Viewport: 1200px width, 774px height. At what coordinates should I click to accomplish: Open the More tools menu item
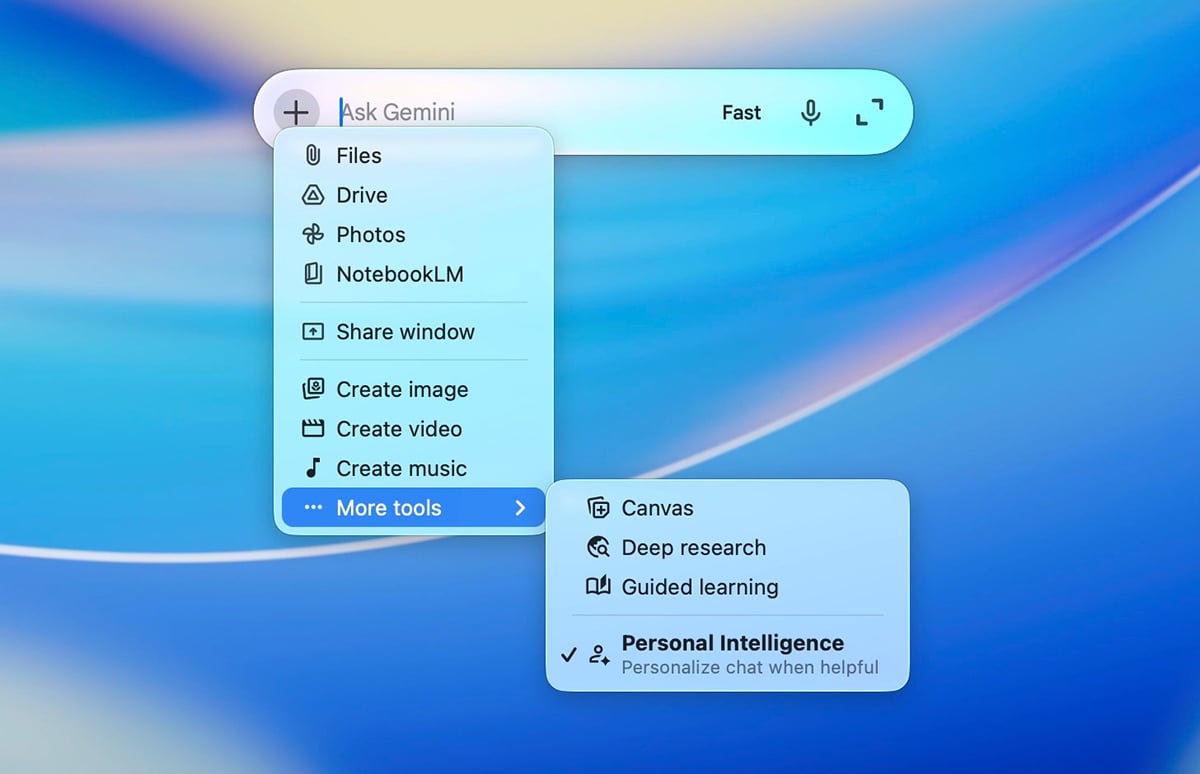(x=414, y=508)
